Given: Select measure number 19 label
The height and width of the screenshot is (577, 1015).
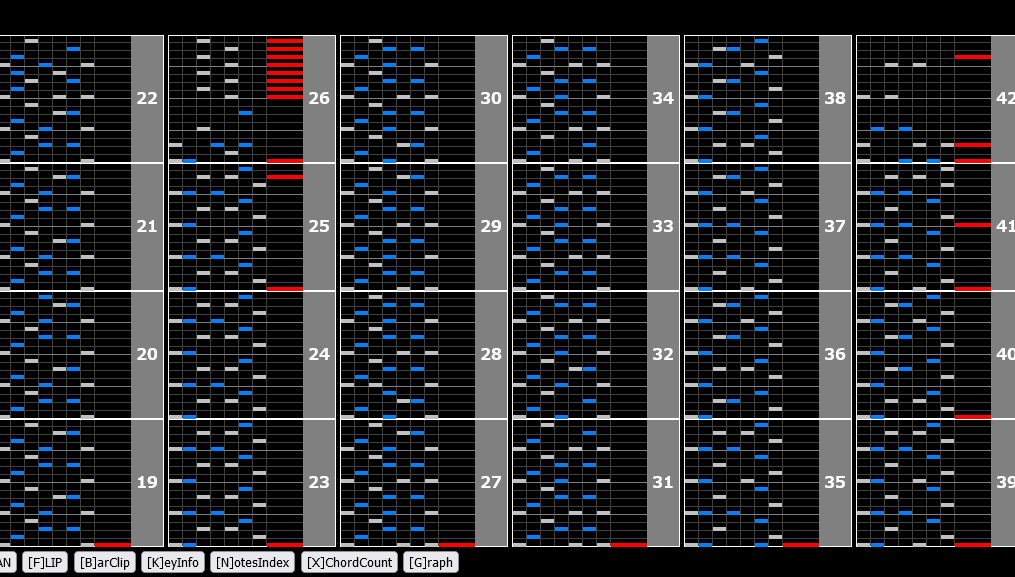Looking at the screenshot, I should (147, 482).
